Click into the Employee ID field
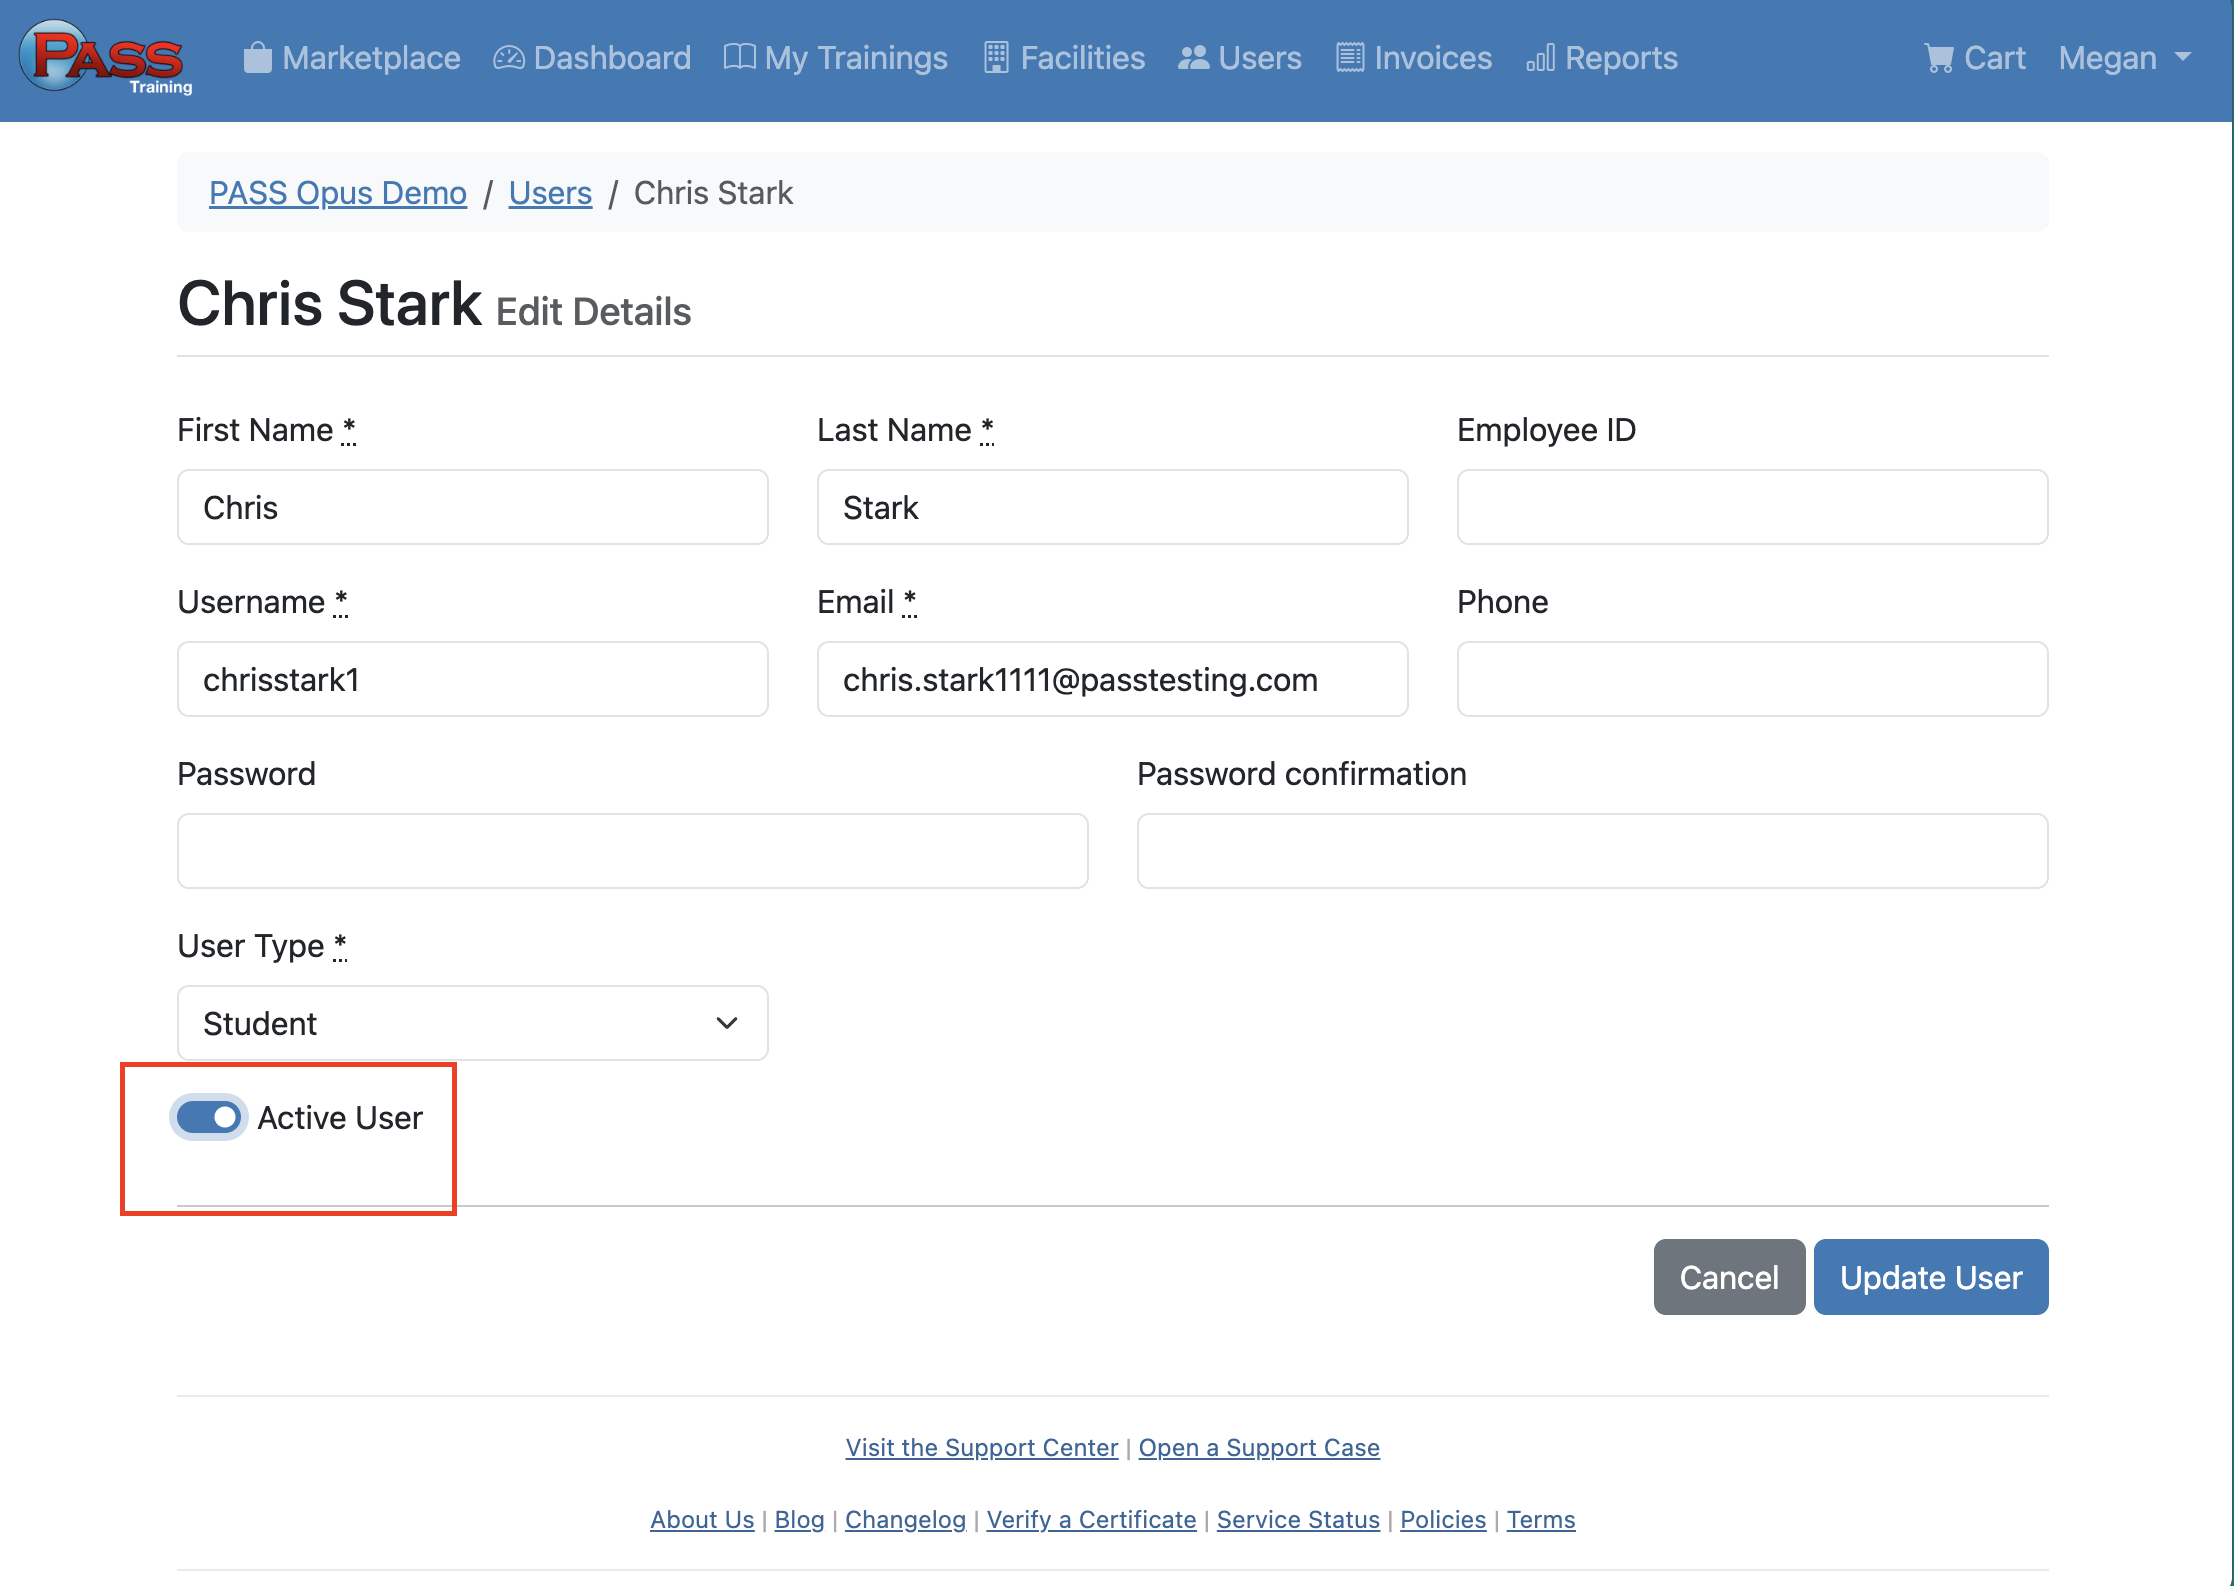The height and width of the screenshot is (1586, 2234). (1751, 507)
